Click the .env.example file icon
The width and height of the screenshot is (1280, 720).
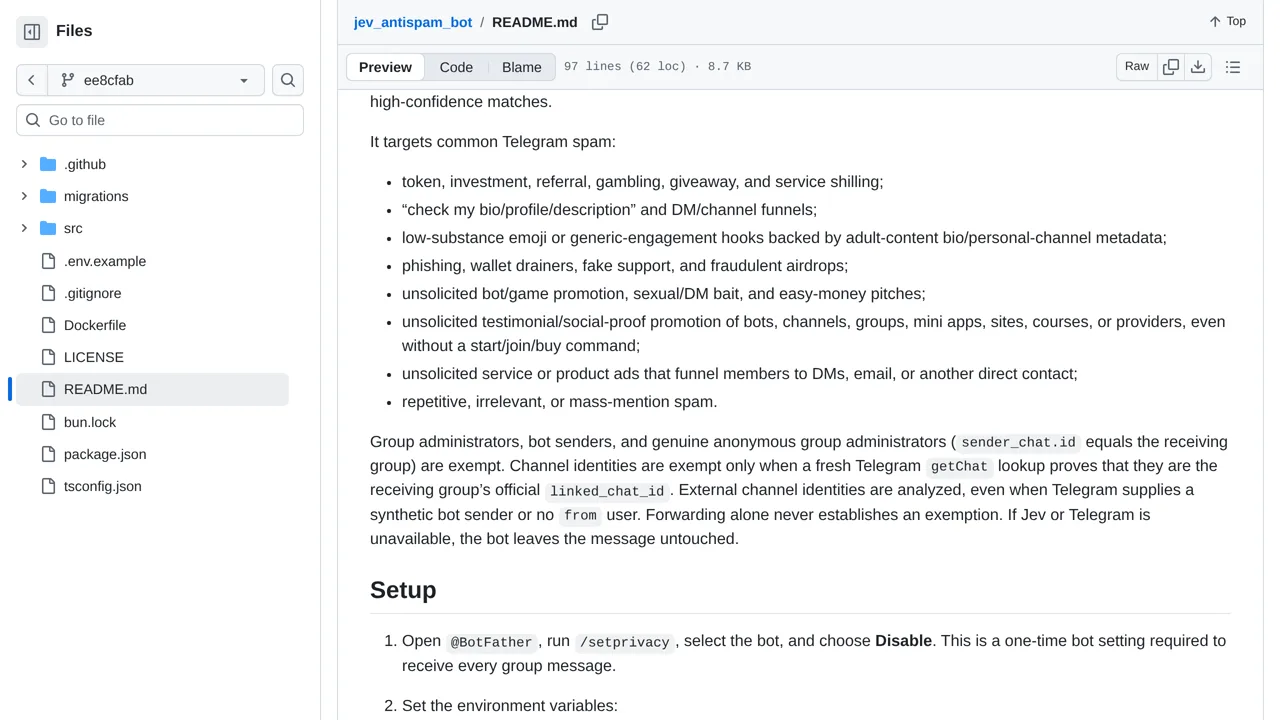tap(48, 261)
